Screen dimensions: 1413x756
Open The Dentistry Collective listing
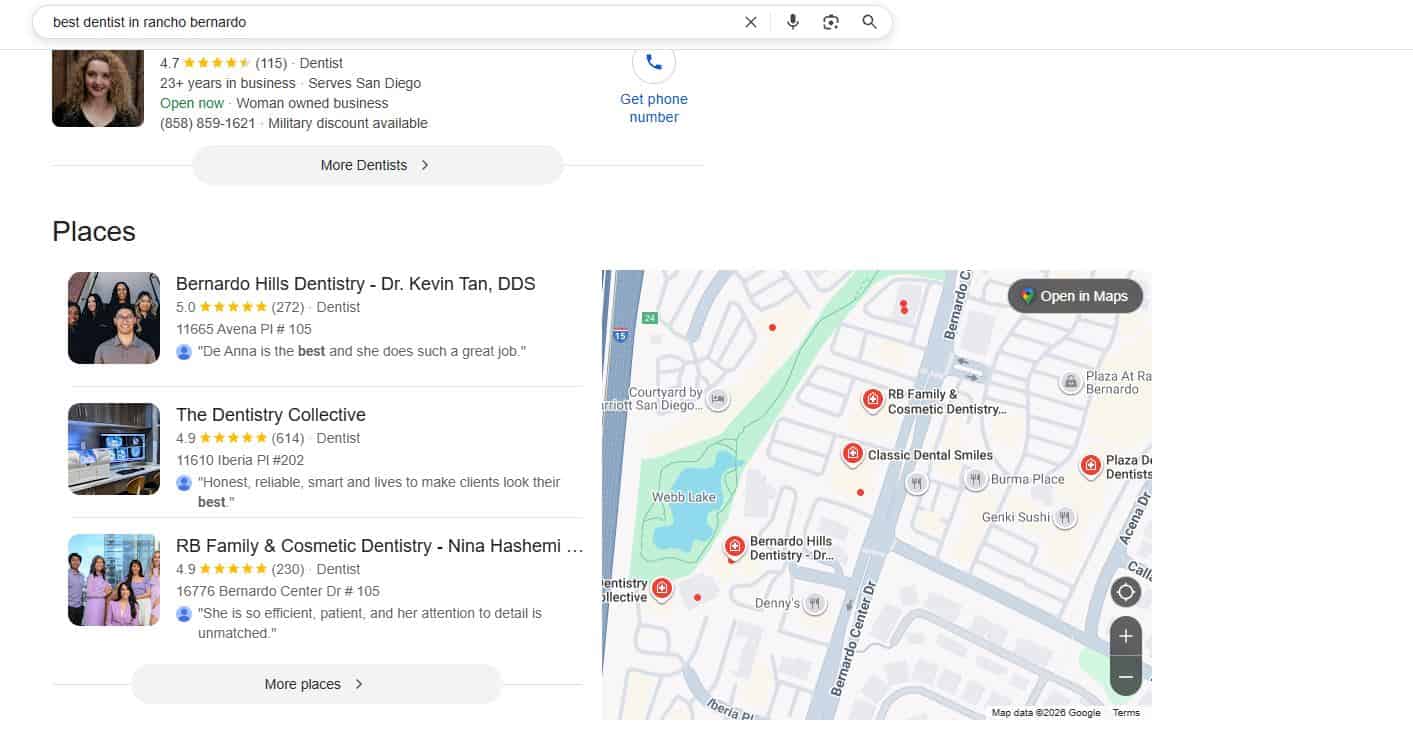coord(271,415)
